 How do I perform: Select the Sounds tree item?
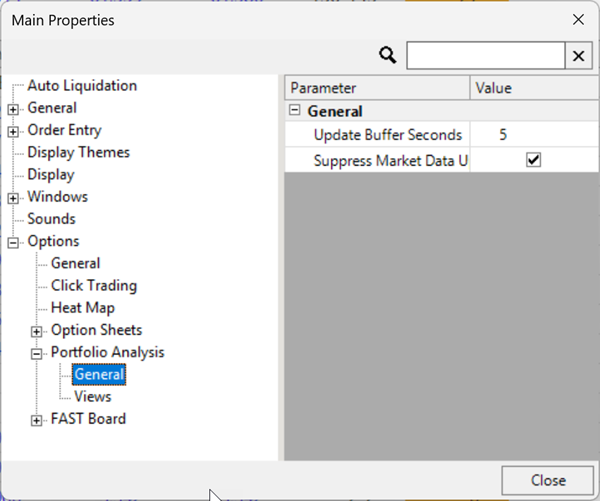[51, 218]
